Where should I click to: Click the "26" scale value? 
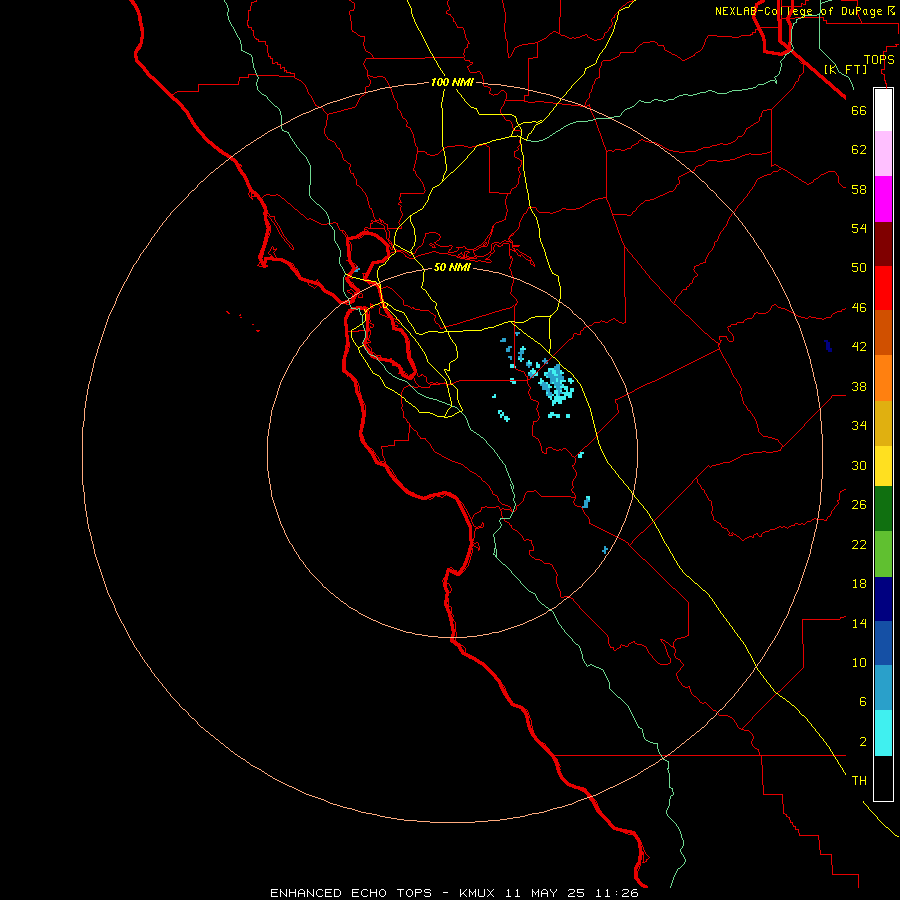point(859,505)
